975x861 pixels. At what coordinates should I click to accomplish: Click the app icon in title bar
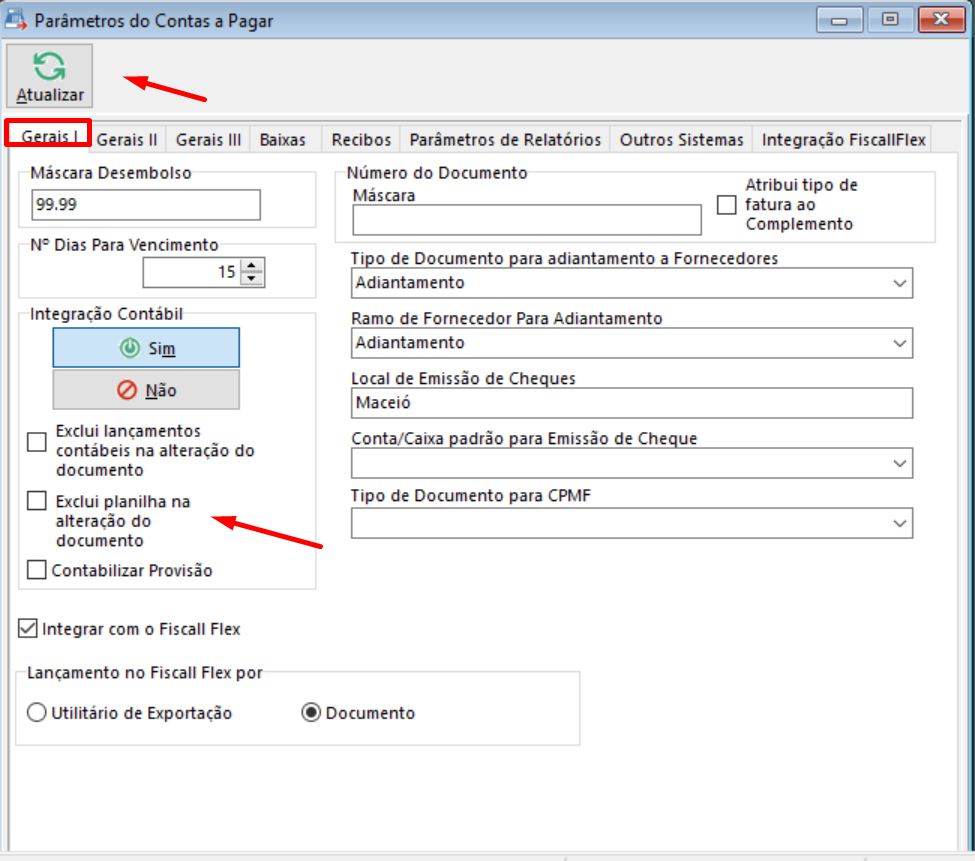(x=16, y=19)
